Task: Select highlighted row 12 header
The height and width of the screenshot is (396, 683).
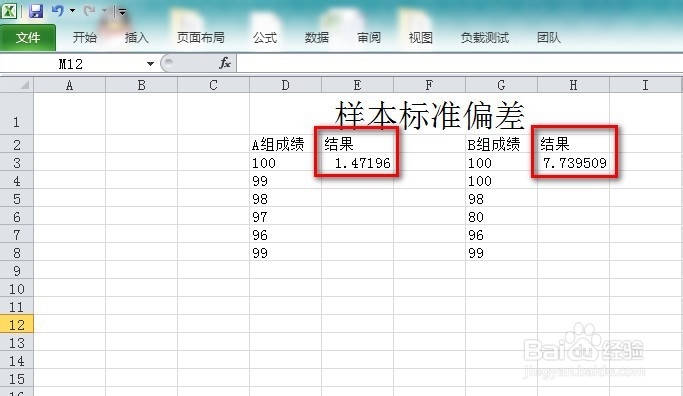Action: point(17,325)
